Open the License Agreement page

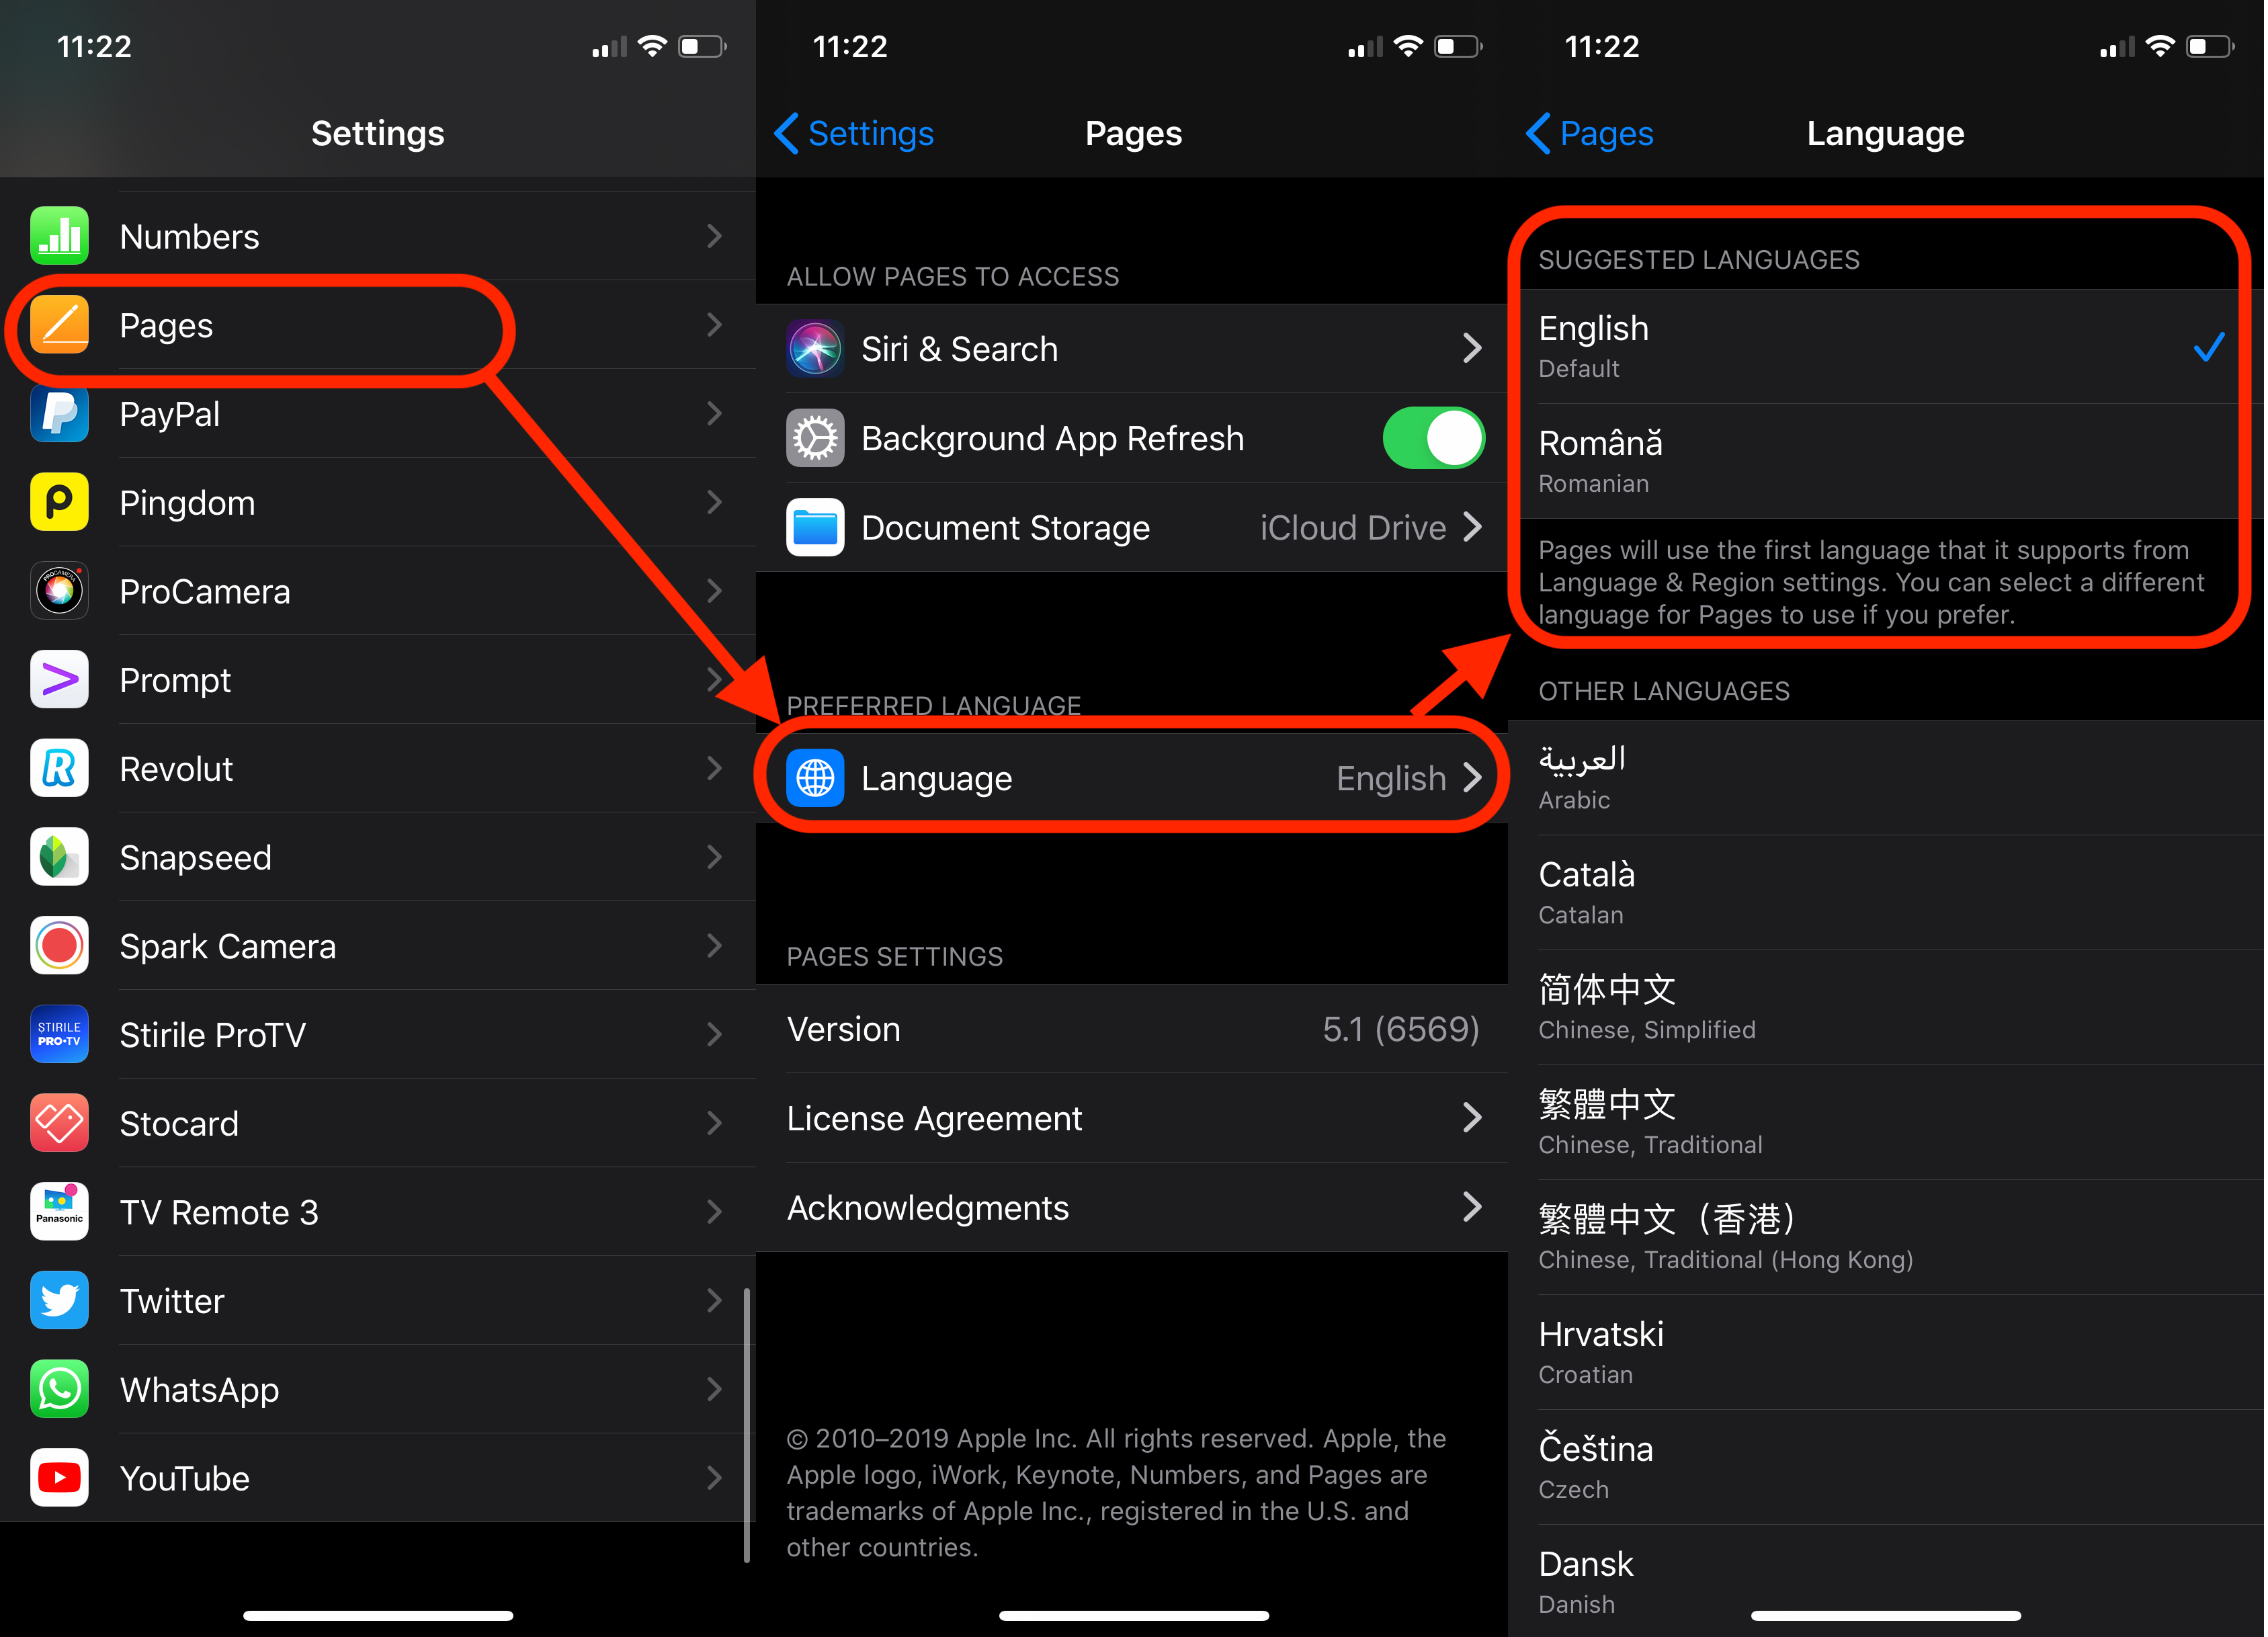click(x=1136, y=1116)
